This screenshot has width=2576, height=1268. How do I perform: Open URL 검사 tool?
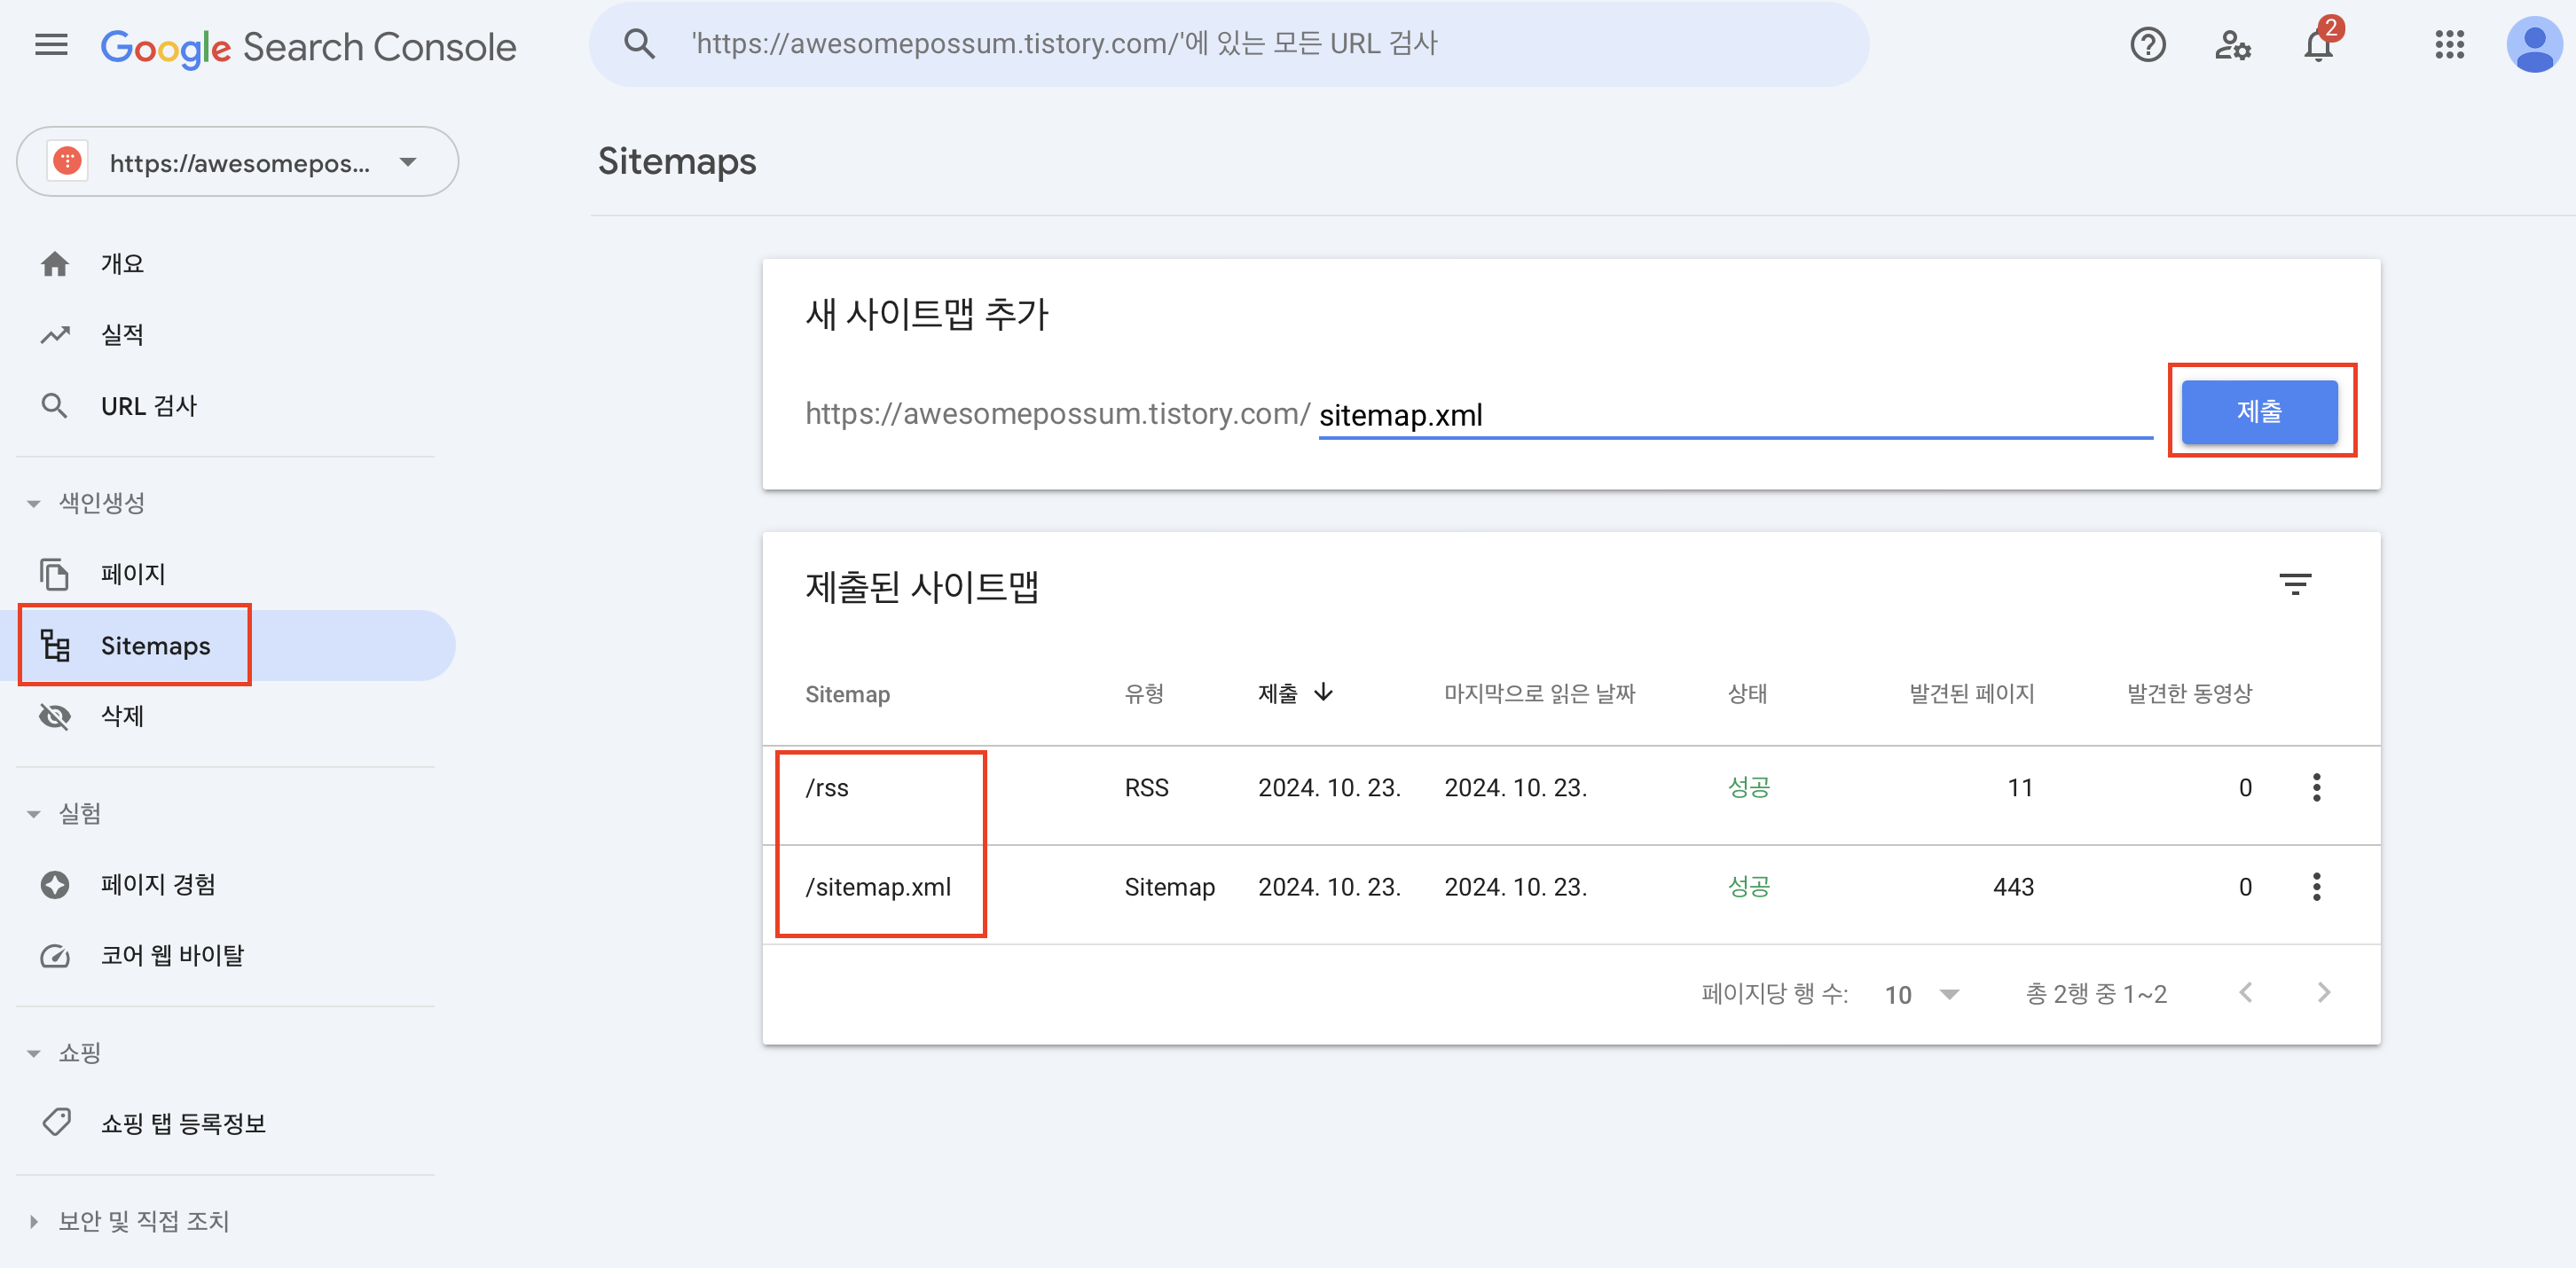pyautogui.click(x=149, y=406)
